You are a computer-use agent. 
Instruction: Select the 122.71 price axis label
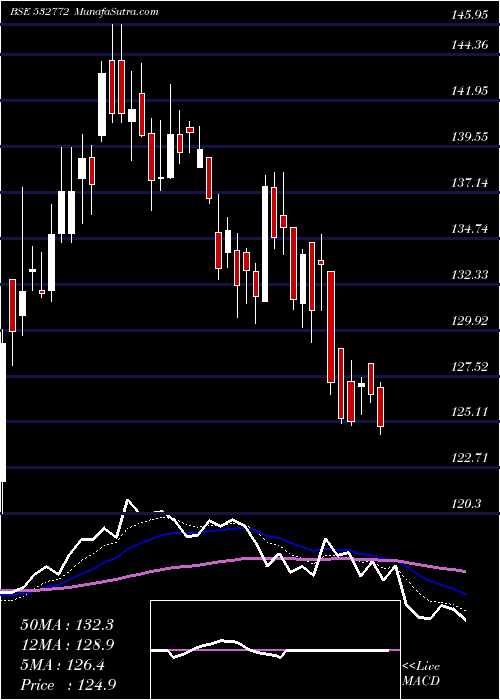[x=468, y=458]
